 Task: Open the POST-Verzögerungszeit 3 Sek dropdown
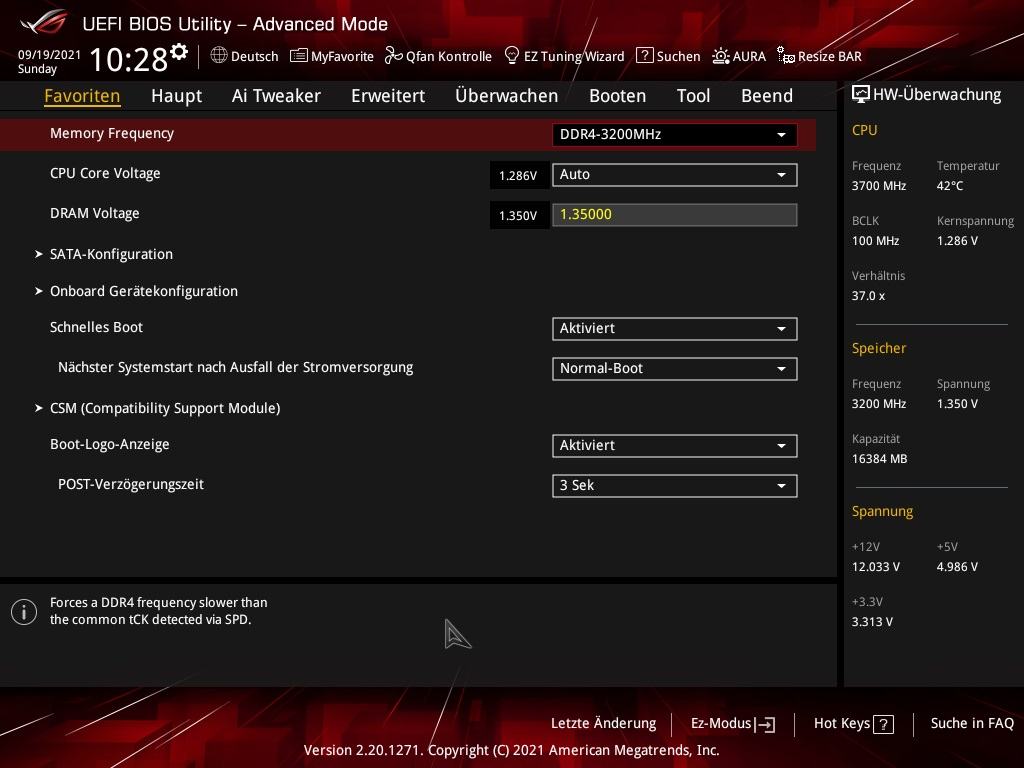[675, 486]
